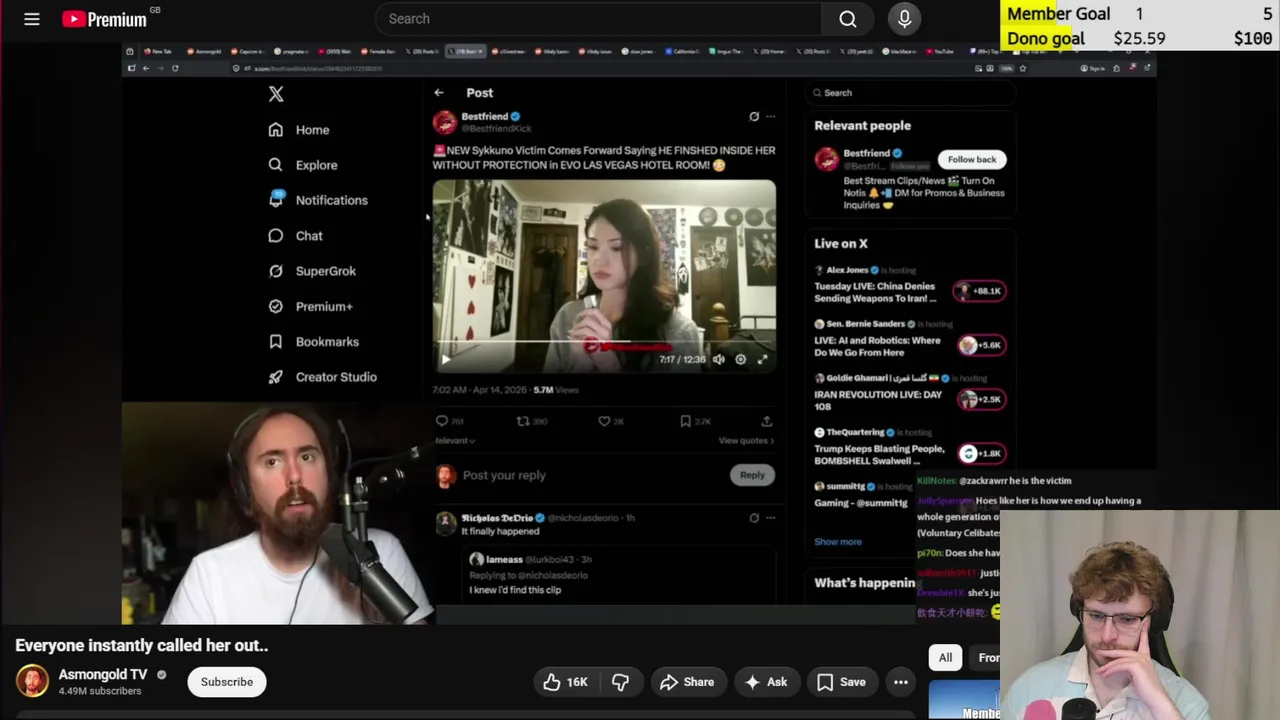
Task: Open Creator Studio in X sidebar
Action: pos(322,377)
